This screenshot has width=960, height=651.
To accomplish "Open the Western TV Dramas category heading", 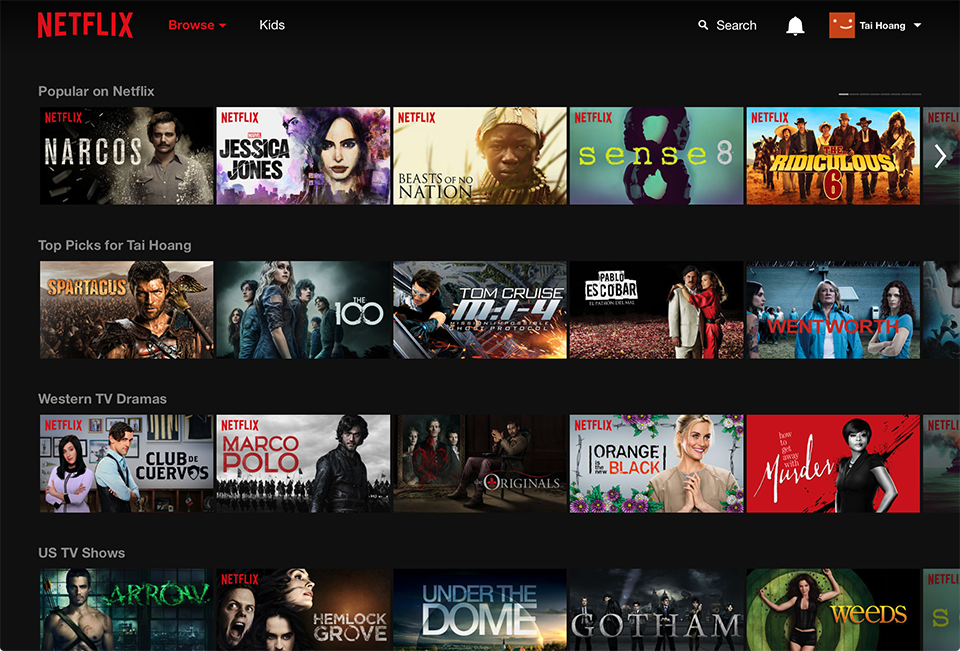I will 102,399.
